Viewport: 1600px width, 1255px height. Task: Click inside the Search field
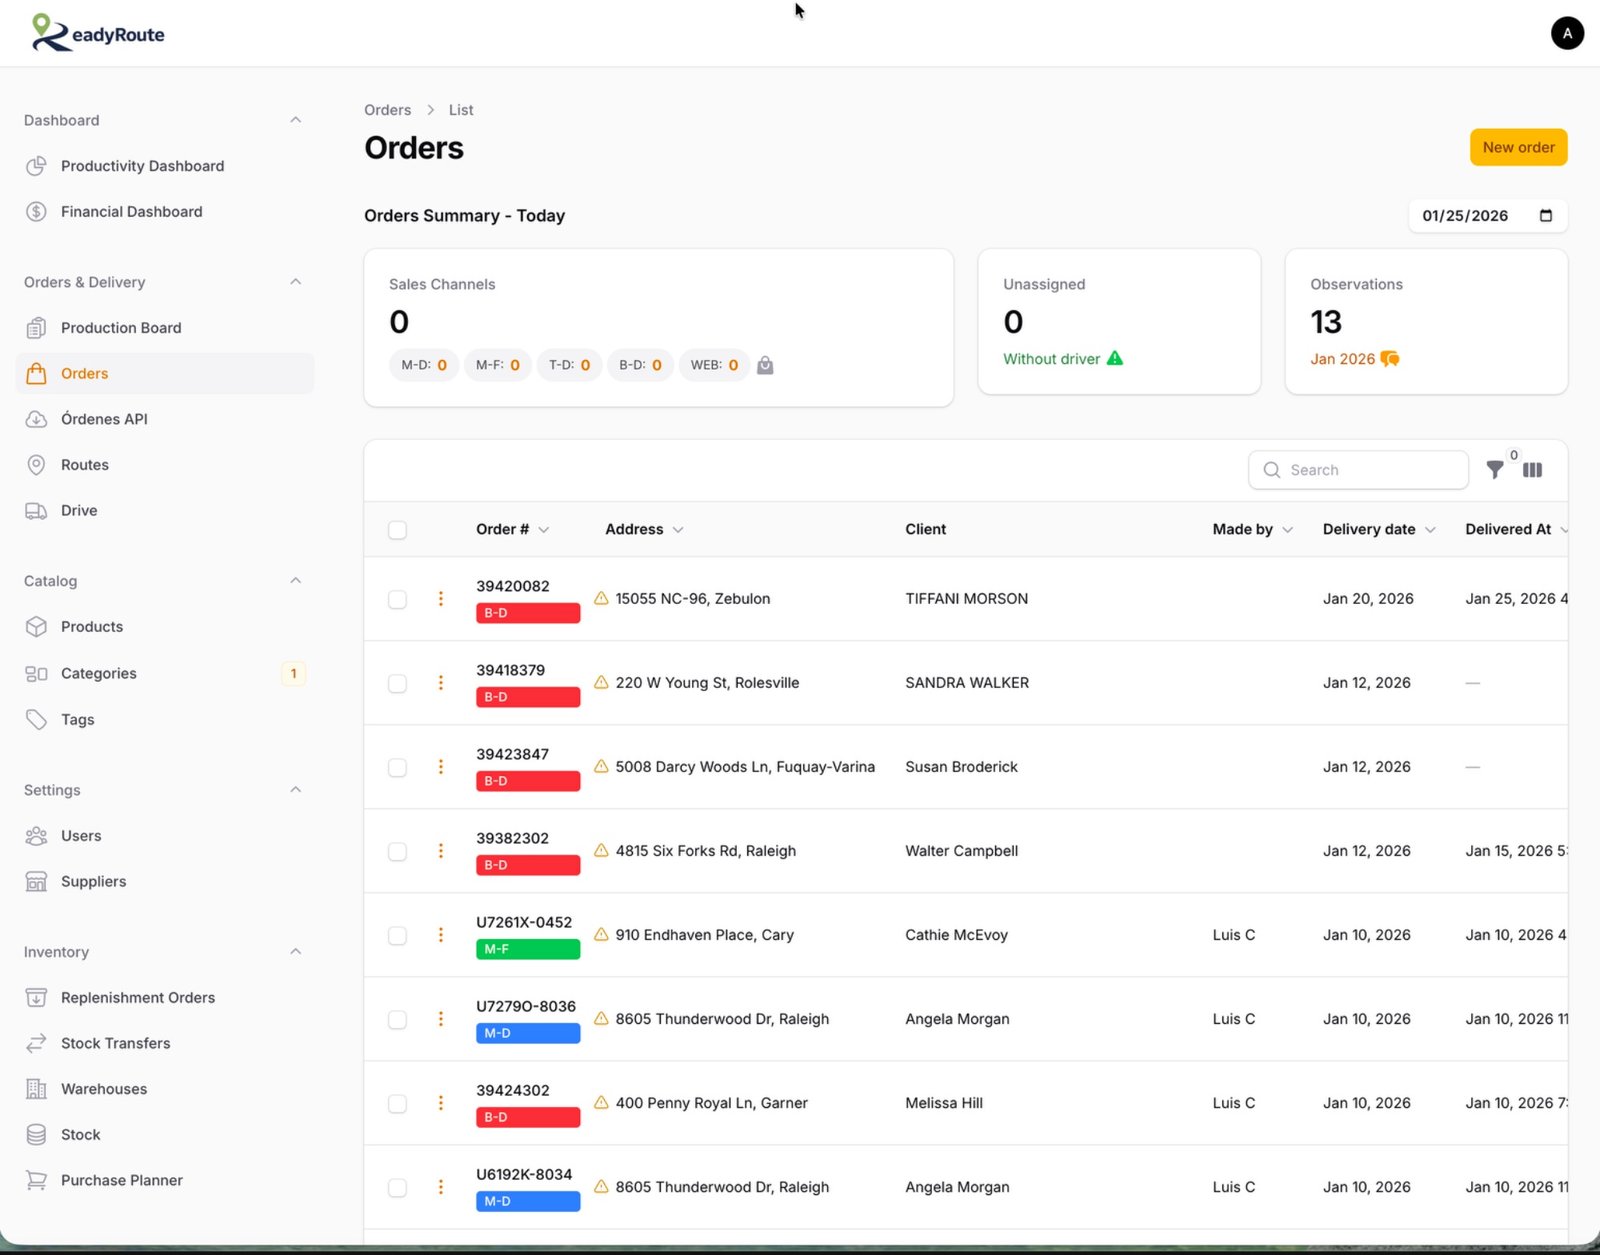(x=1358, y=469)
